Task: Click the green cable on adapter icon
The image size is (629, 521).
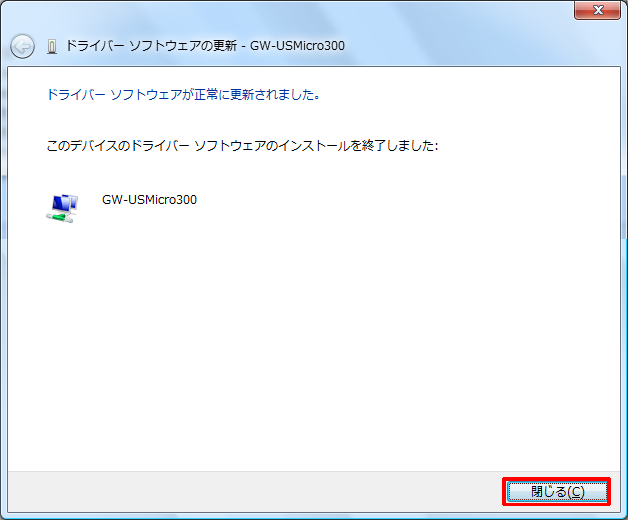Action: [x=58, y=216]
